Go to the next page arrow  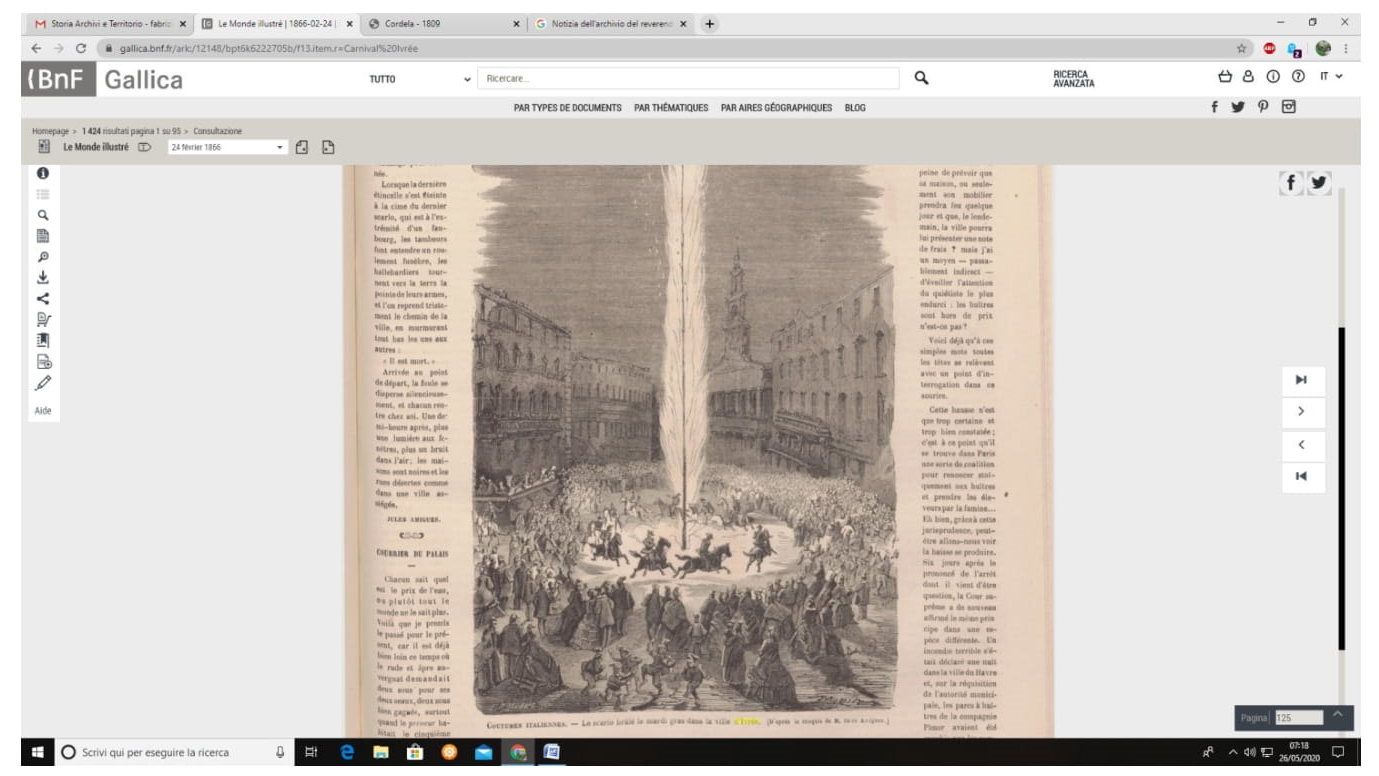coord(1301,411)
